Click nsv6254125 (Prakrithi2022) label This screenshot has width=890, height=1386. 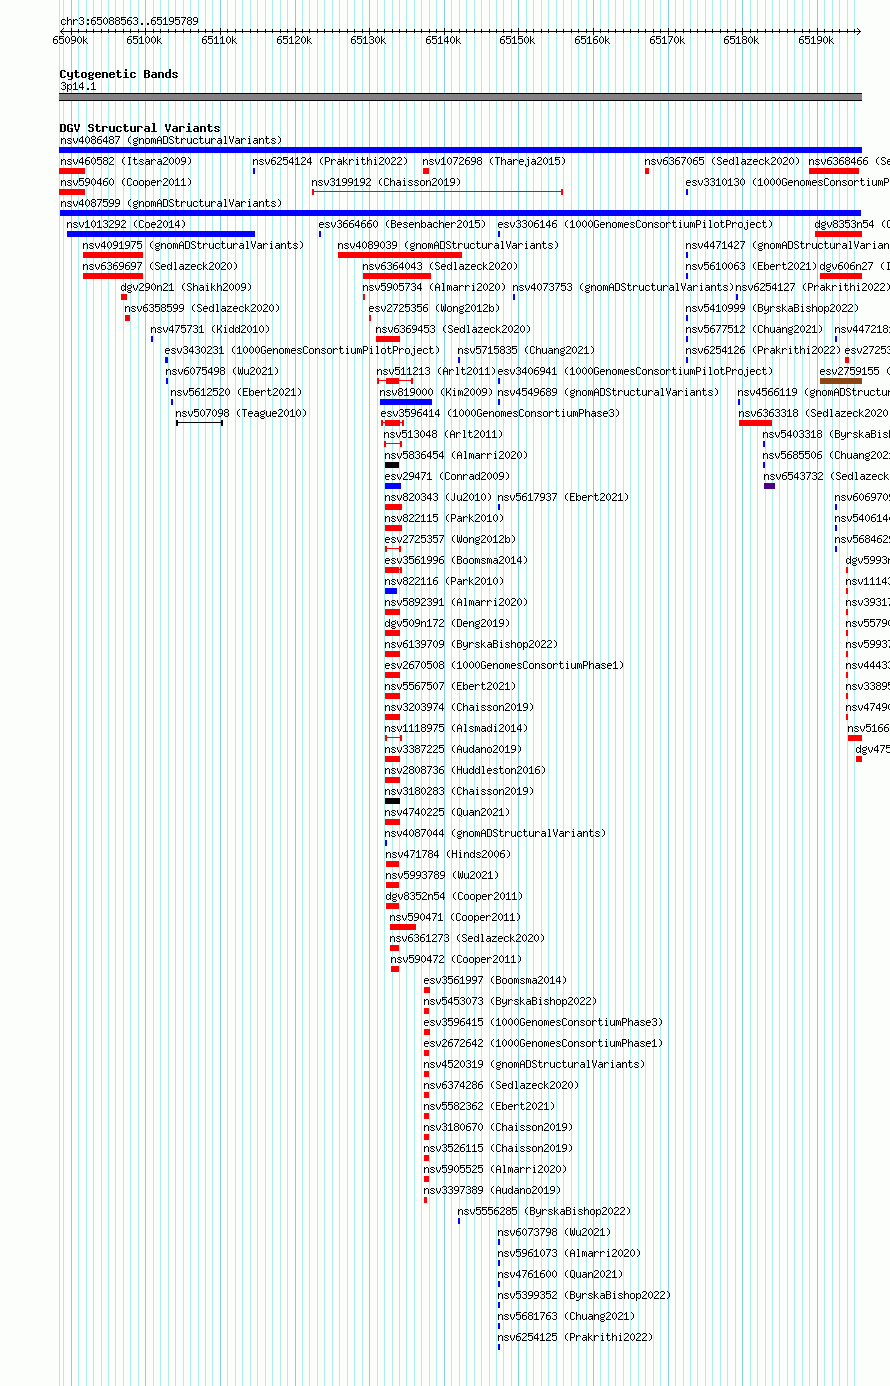pyautogui.click(x=575, y=1337)
